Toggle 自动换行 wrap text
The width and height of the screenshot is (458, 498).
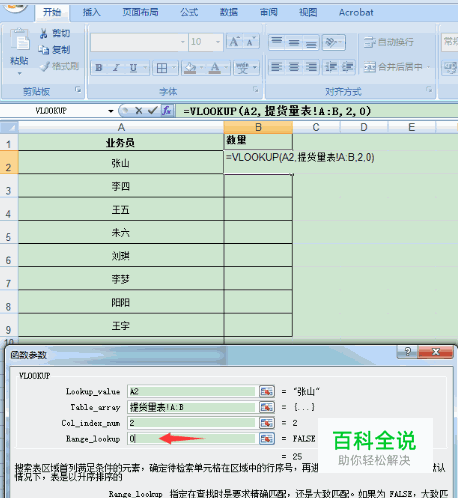pyautogui.click(x=389, y=42)
